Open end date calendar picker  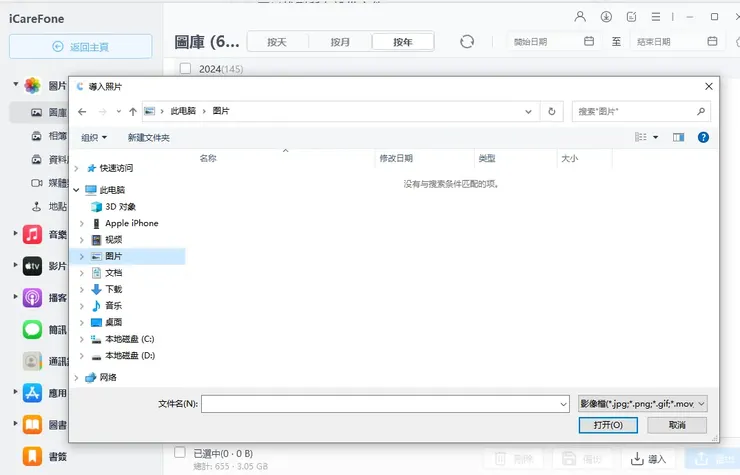click(713, 41)
